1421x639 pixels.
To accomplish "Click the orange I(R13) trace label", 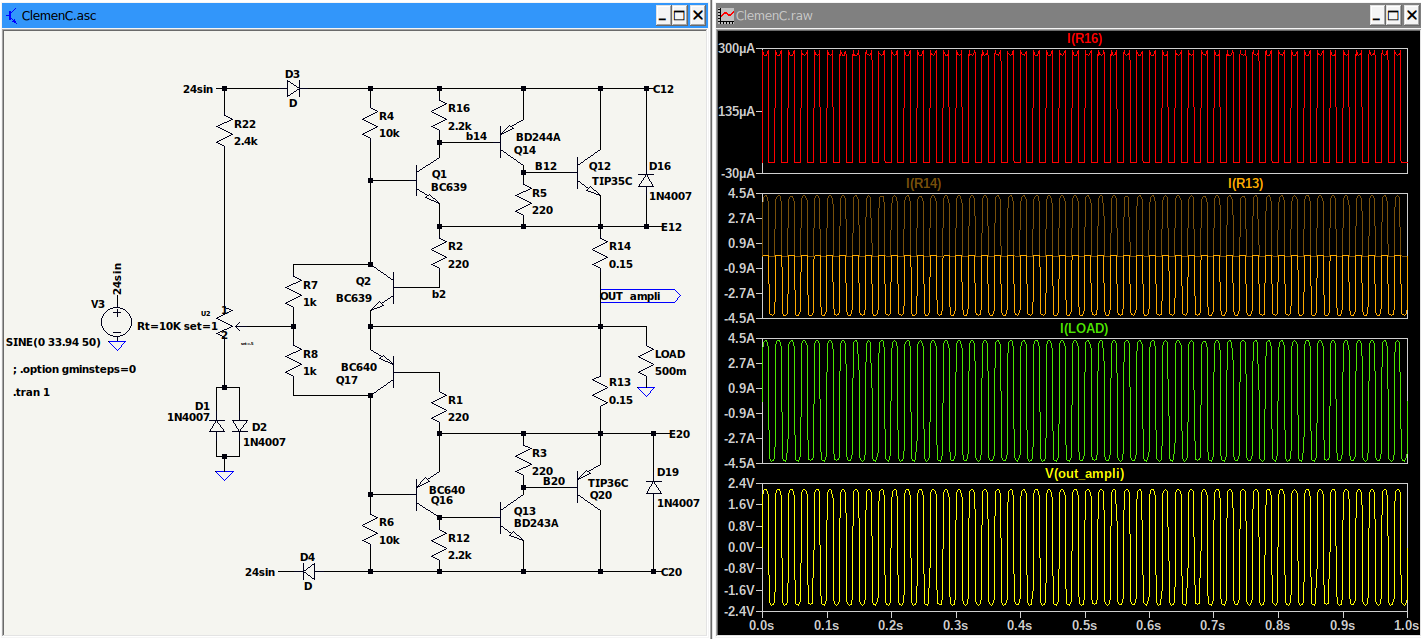I will tap(1245, 183).
